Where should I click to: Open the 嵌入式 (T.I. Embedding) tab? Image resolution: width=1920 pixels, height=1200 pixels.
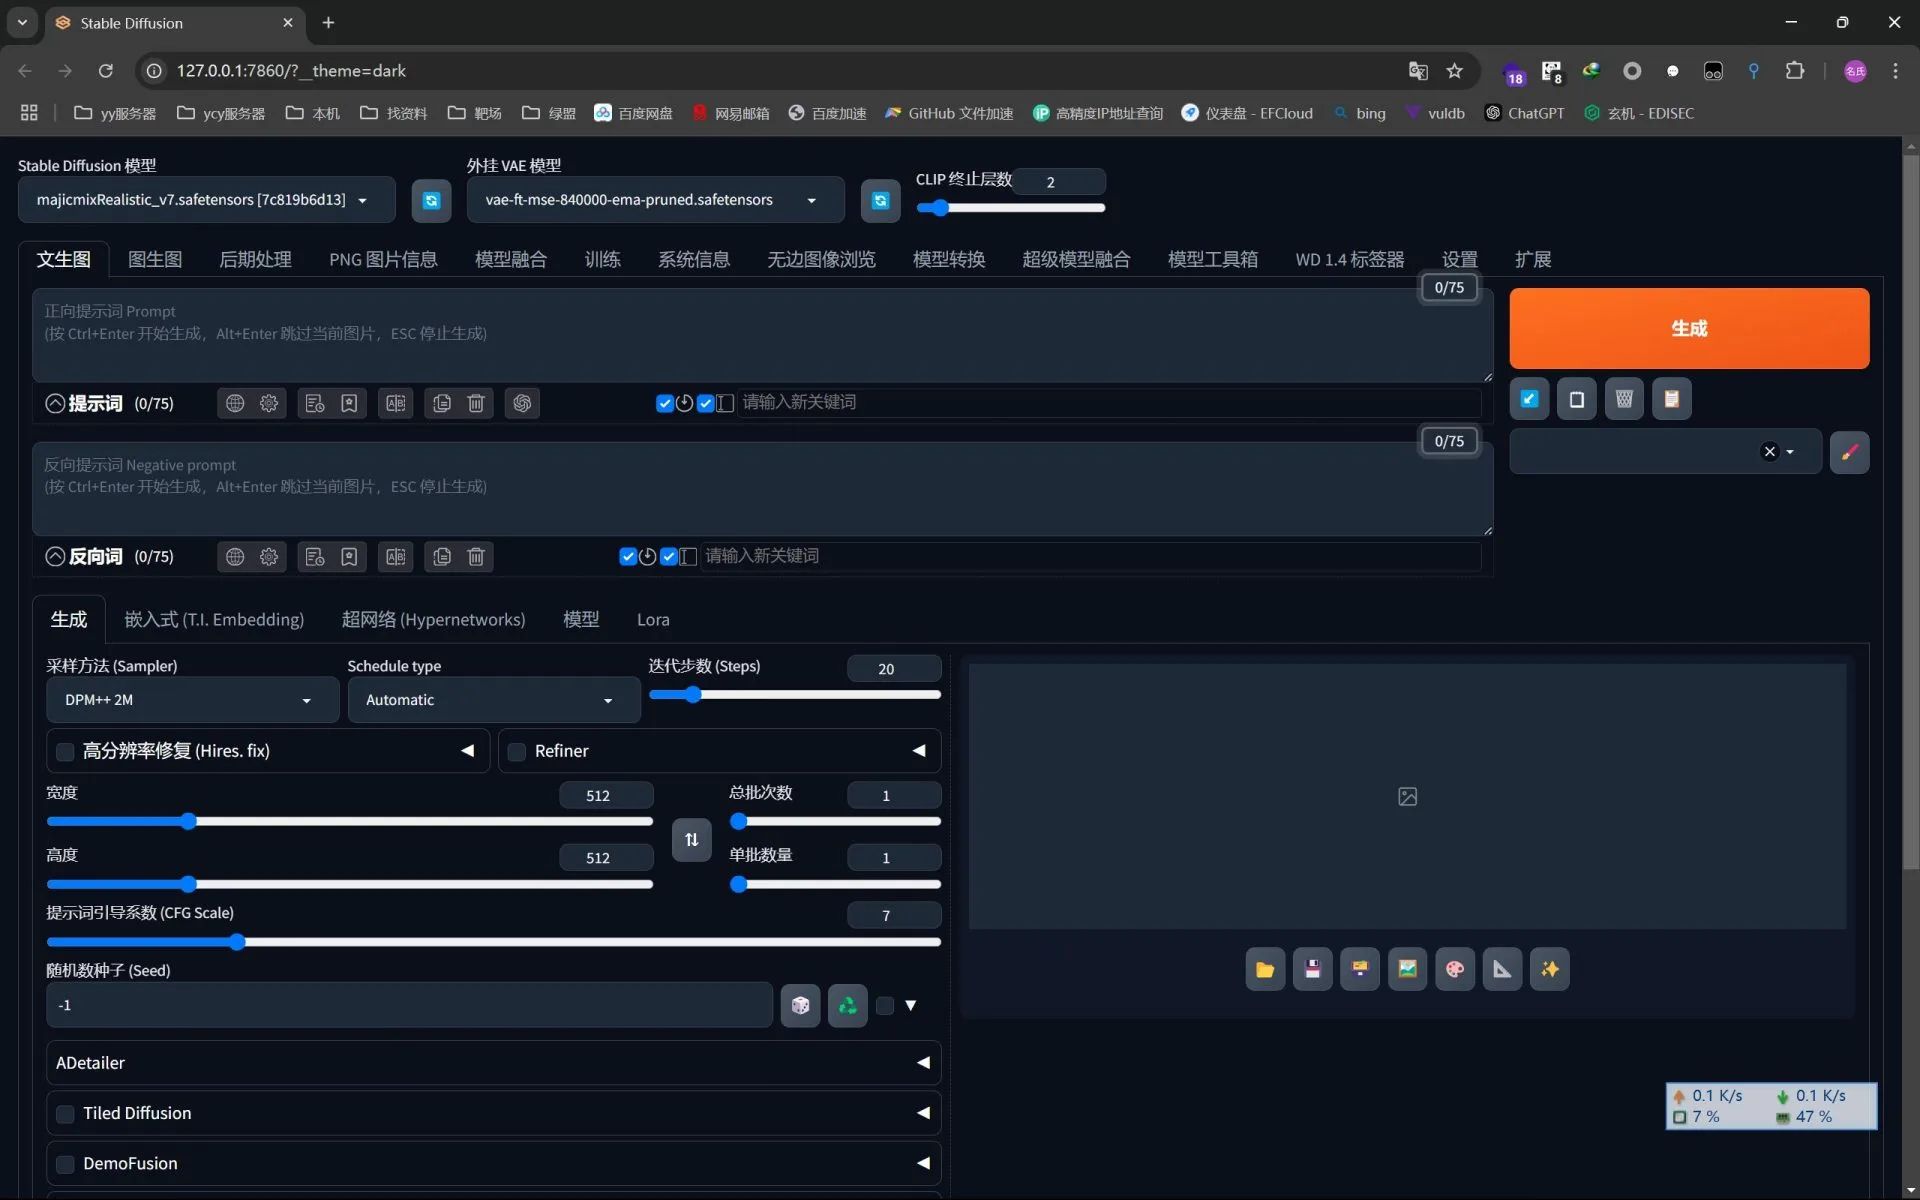pos(214,620)
